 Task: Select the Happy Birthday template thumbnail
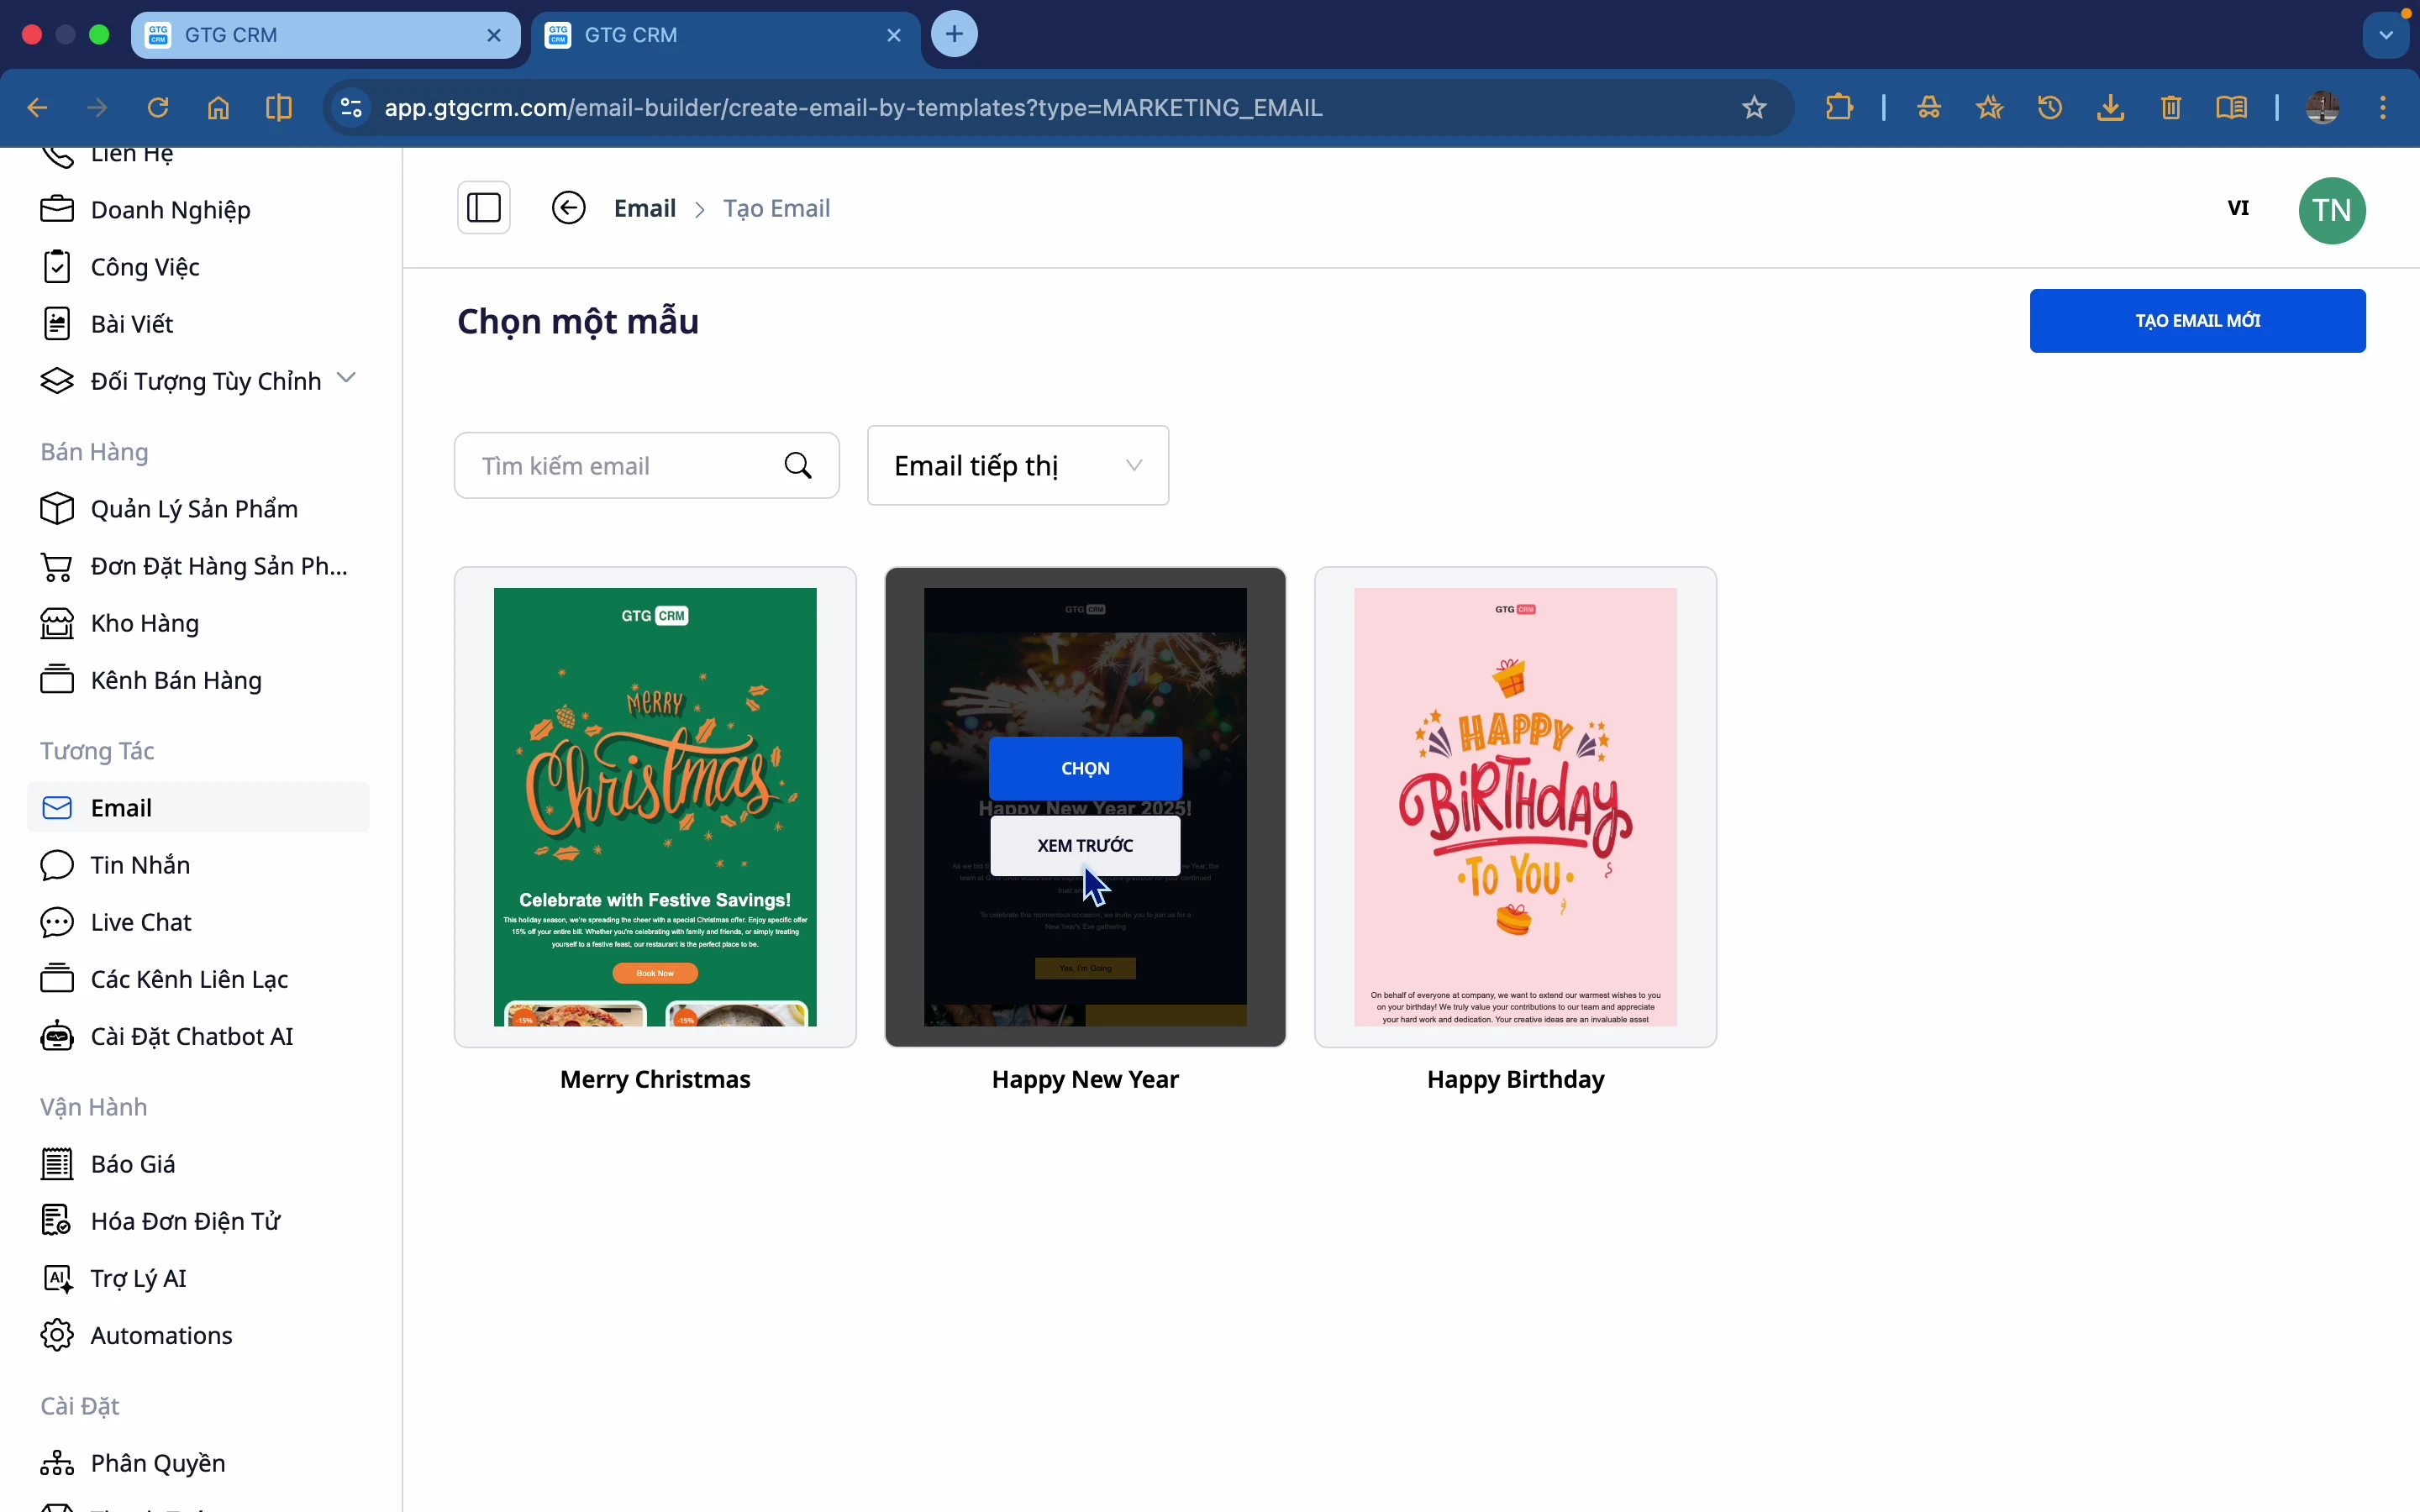[x=1514, y=805]
